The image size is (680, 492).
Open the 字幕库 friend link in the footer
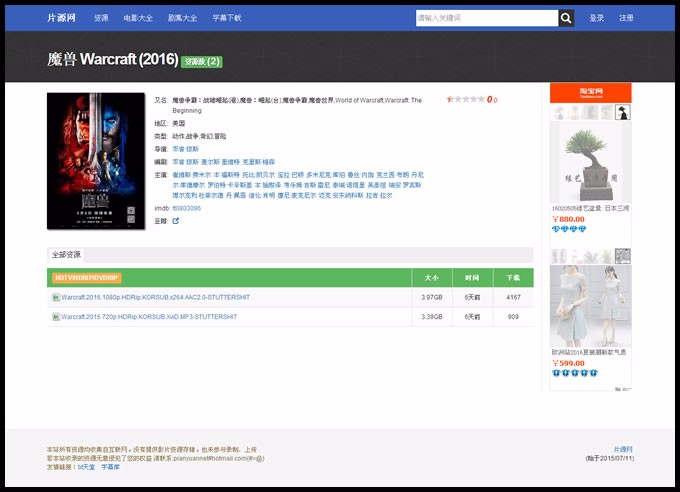click(110, 467)
